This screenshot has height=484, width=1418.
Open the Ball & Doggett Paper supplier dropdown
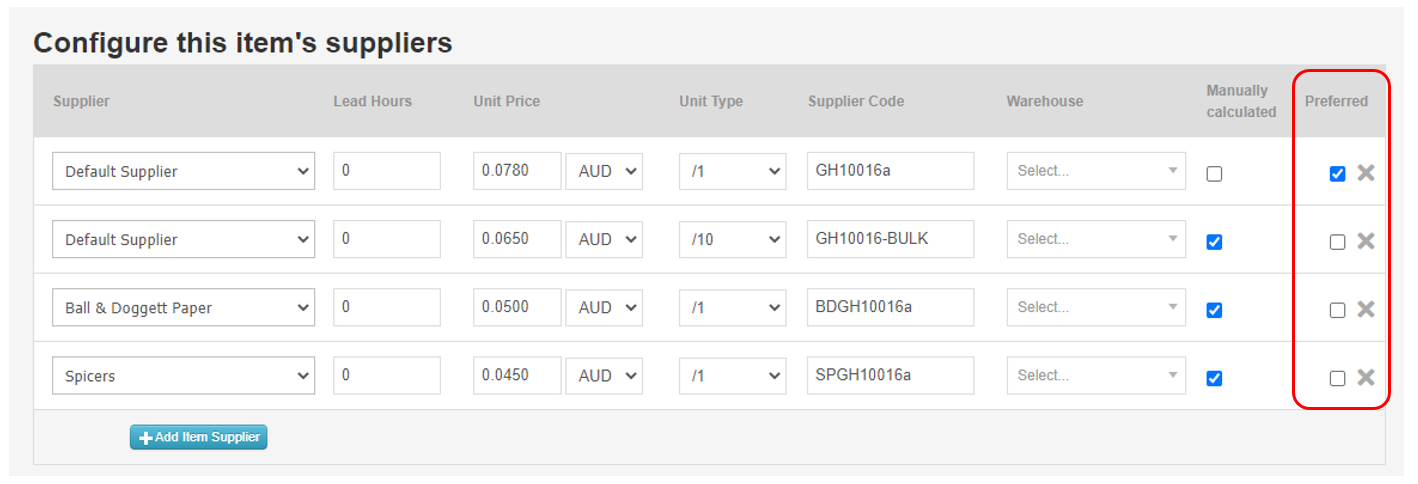[183, 308]
